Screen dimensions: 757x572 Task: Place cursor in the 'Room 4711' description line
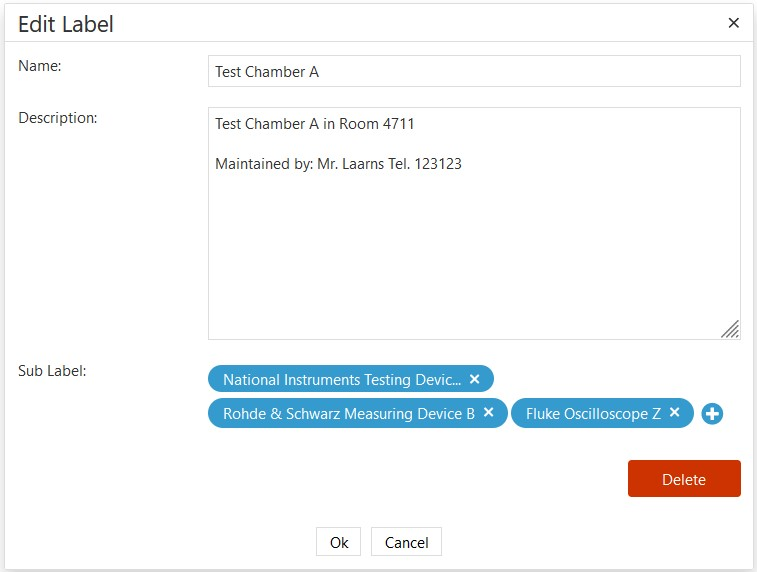tap(315, 124)
